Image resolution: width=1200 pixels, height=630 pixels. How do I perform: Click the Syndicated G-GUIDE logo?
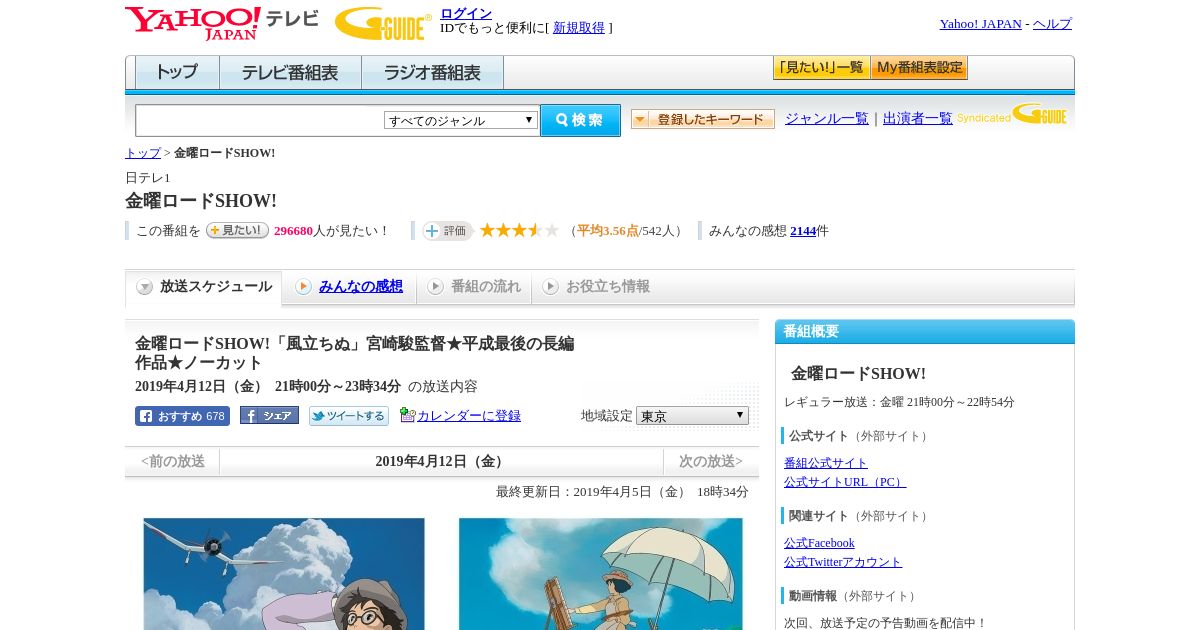pos(1012,114)
